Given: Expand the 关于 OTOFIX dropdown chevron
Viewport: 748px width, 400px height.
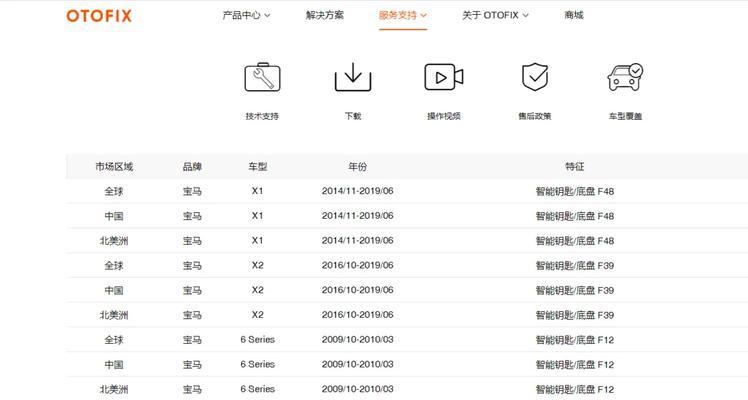Looking at the screenshot, I should [525, 16].
